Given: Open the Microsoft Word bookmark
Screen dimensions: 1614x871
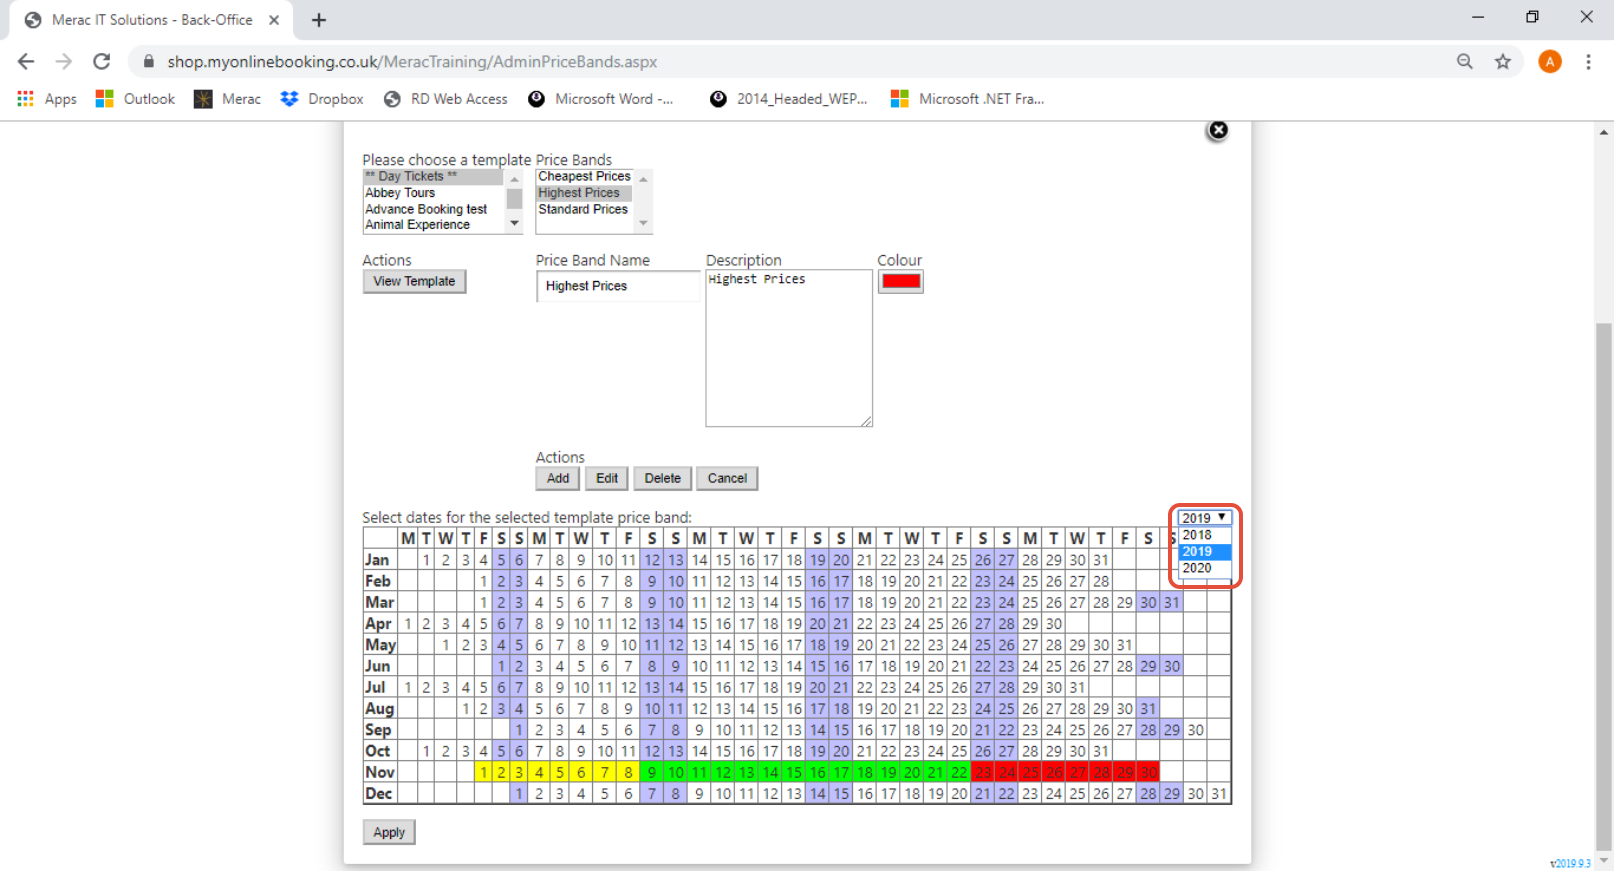Looking at the screenshot, I should coord(601,99).
